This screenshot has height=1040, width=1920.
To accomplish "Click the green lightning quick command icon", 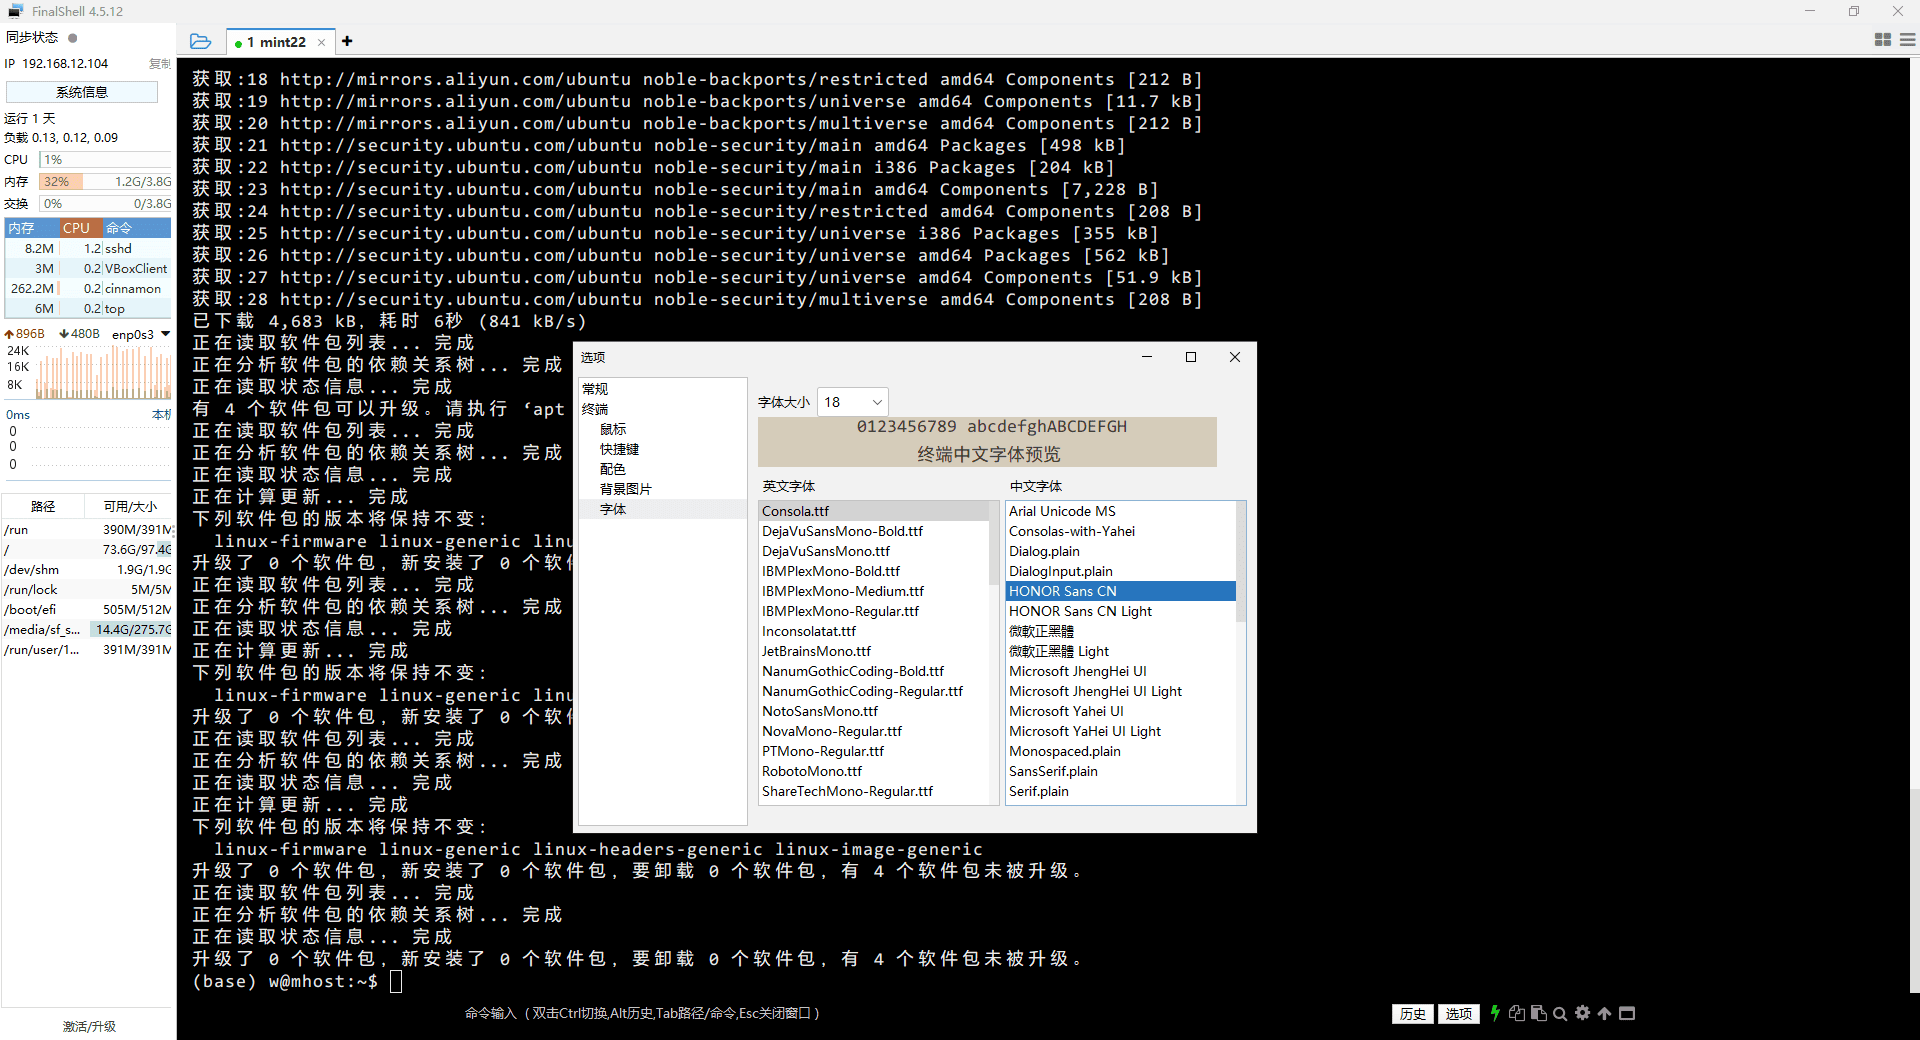I will click(1495, 1013).
